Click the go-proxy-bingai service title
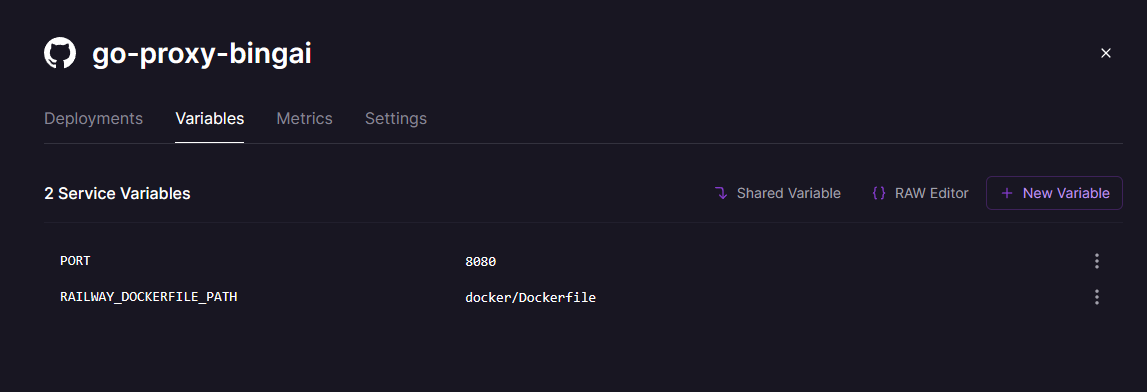This screenshot has height=392, width=1147. pos(202,55)
